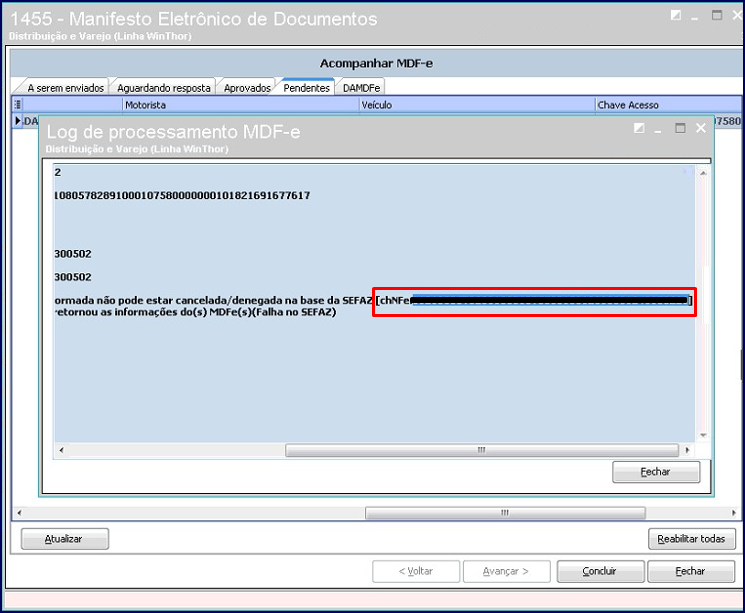
Task: Click the Concluir button
Action: pos(600,571)
